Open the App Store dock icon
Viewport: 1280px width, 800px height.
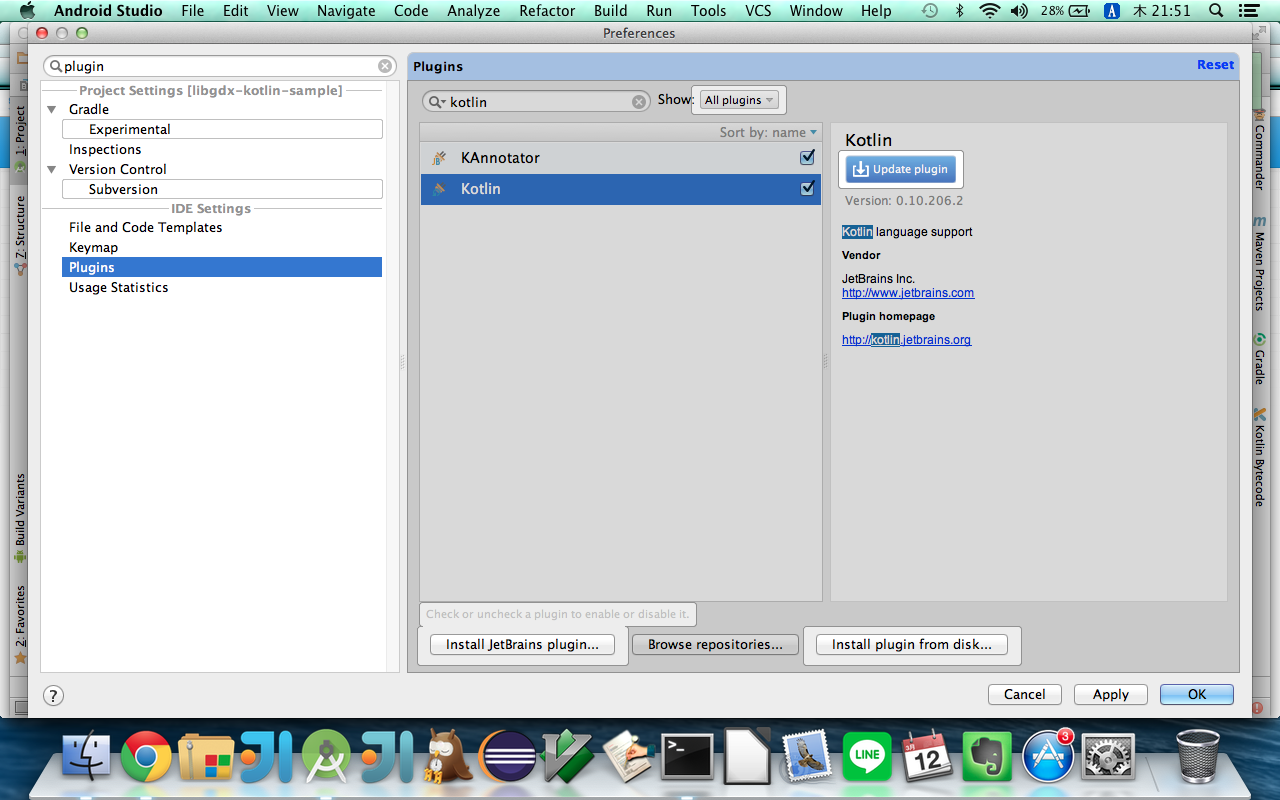1047,756
